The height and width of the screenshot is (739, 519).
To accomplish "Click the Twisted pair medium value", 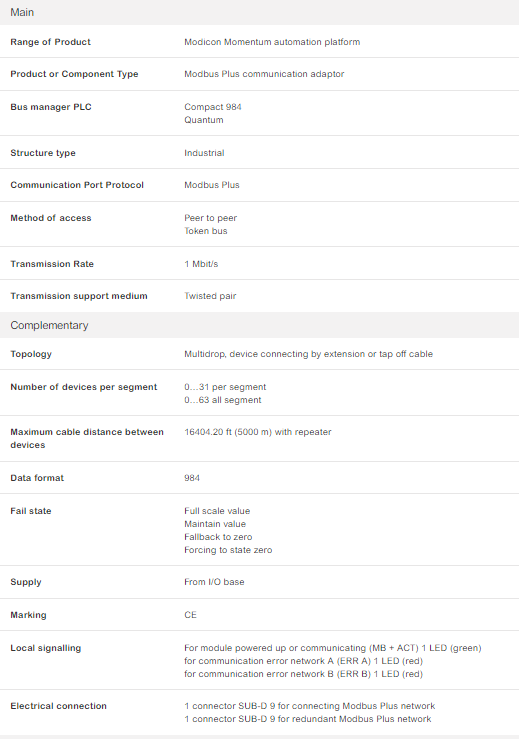I will (x=210, y=296).
